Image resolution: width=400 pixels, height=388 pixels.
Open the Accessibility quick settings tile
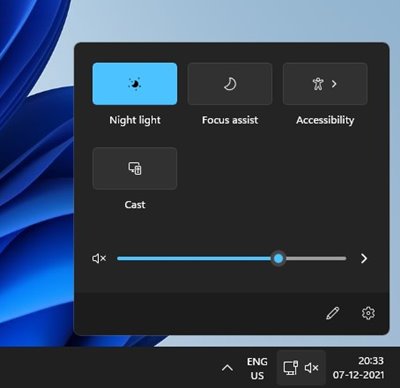click(x=325, y=84)
